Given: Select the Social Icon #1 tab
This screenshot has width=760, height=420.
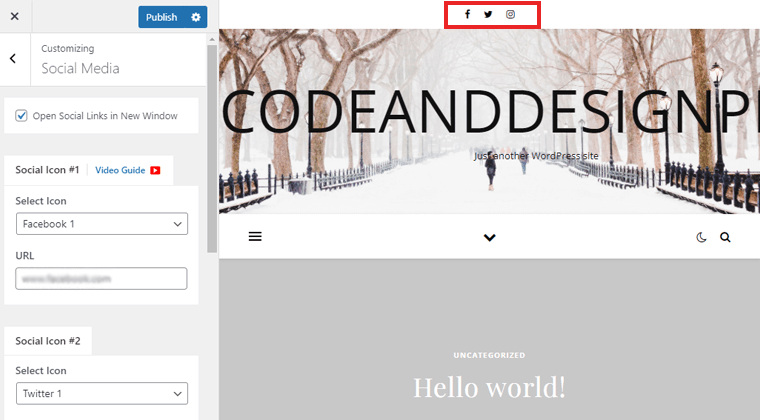Looking at the screenshot, I should 45,171.
